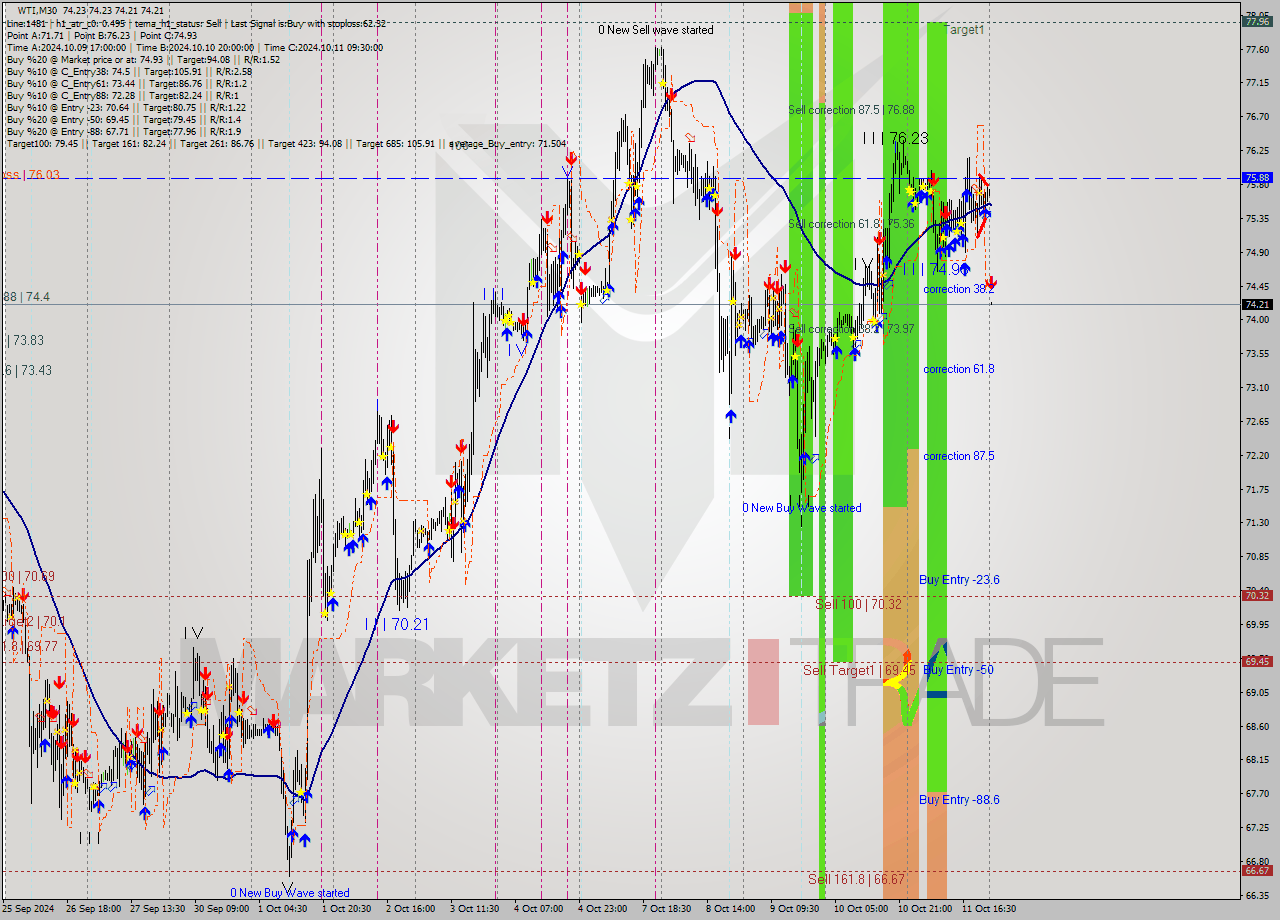Screen dimensions: 1280x920
Task: Click the 'I I I 76.23' wave label
Action: coord(895,139)
